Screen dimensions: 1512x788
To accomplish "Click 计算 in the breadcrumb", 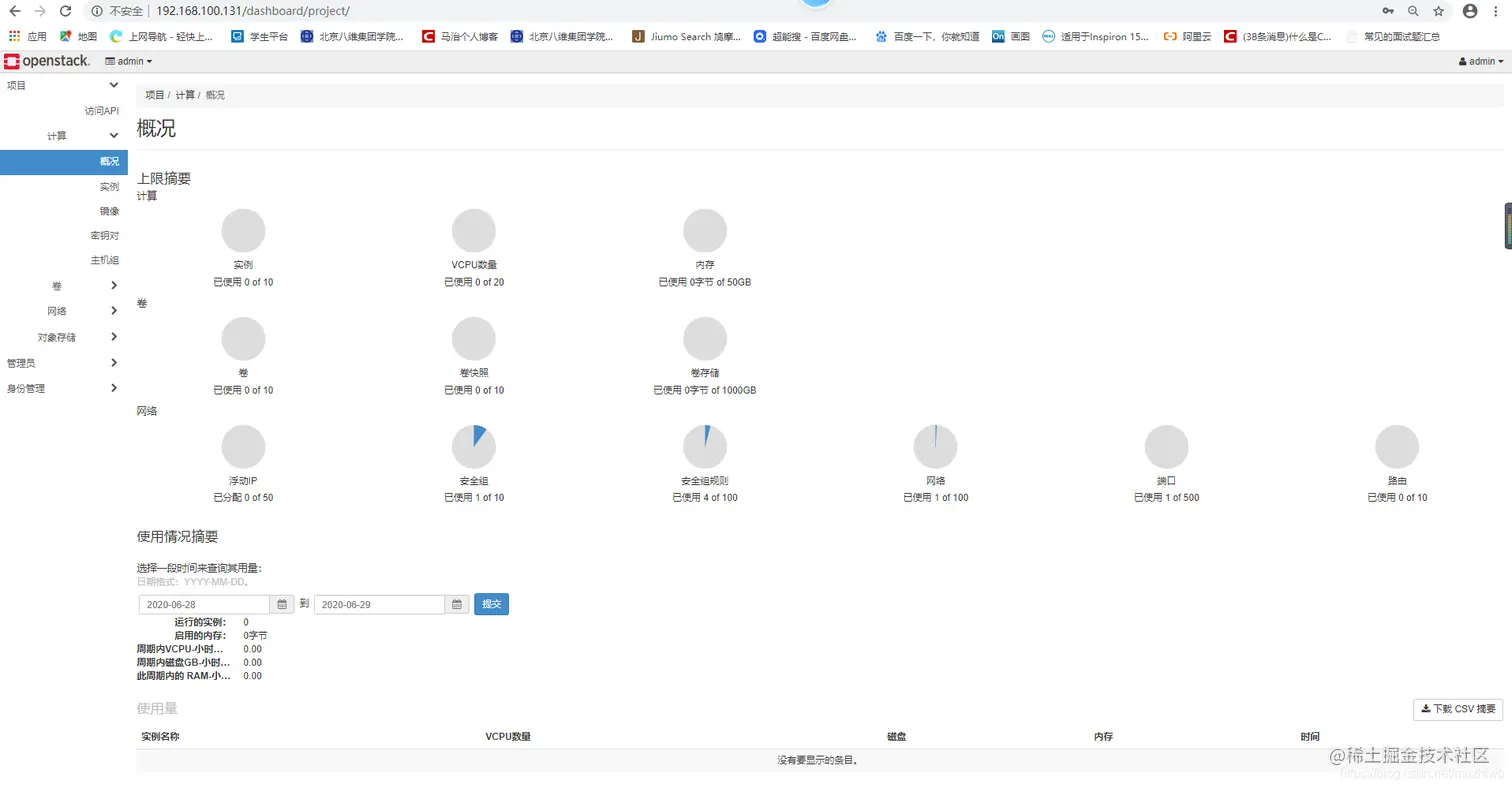I will point(185,95).
